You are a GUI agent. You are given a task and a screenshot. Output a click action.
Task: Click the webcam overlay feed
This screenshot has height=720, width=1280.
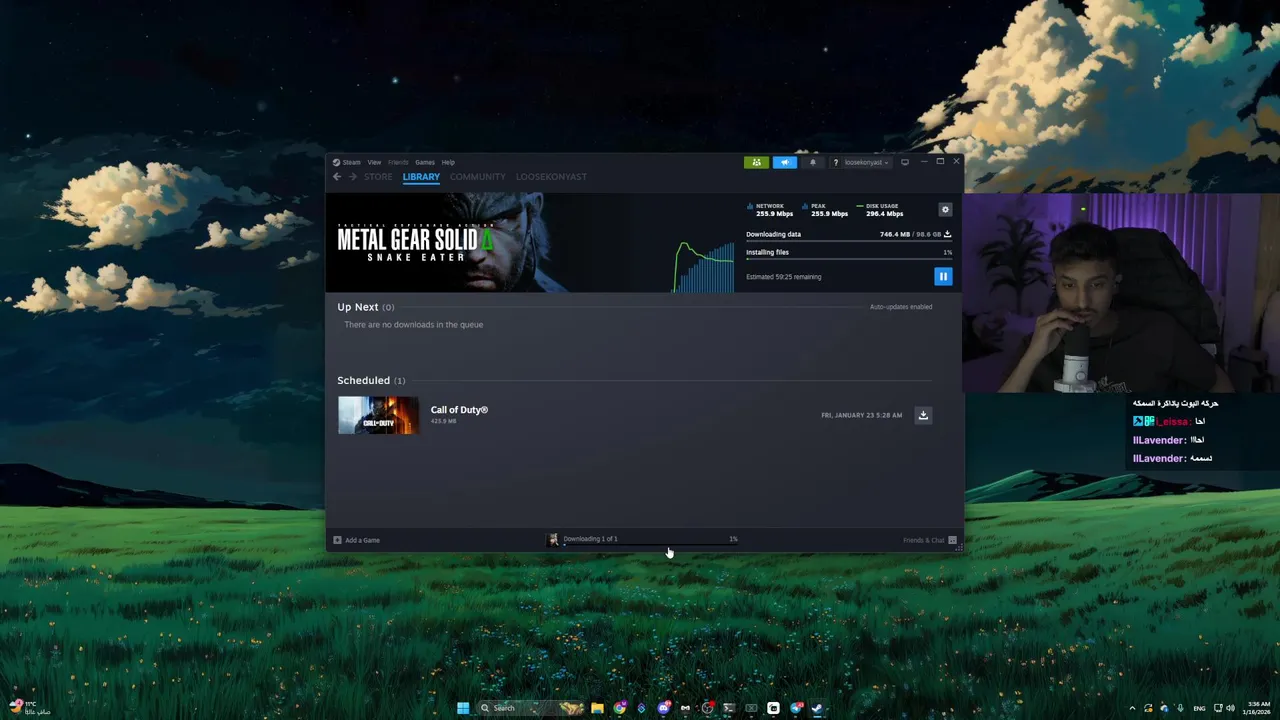click(1120, 293)
